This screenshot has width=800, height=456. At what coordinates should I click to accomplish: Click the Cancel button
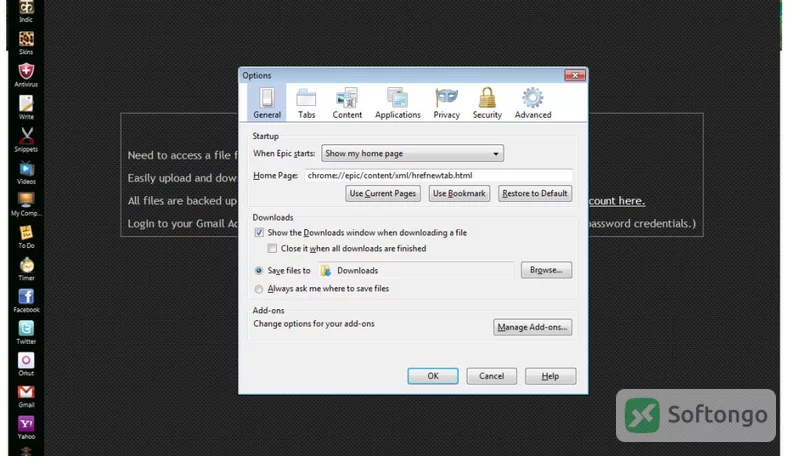491,376
